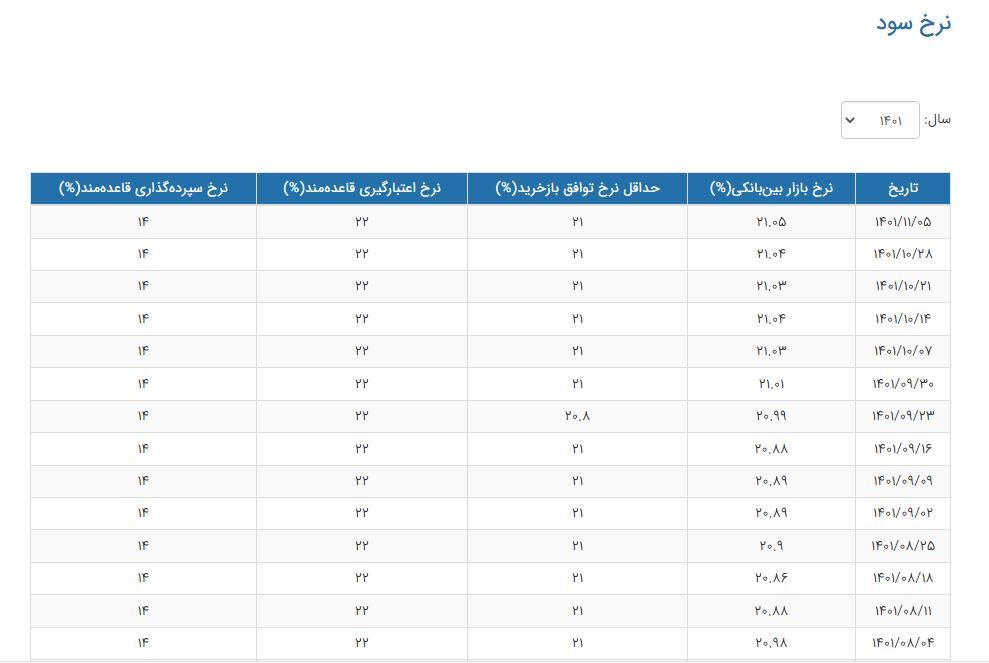Click interbank rate ۲۰.۸۸ in the ۱۴۰۱/۰۹/۱۶ row

pyautogui.click(x=771, y=449)
